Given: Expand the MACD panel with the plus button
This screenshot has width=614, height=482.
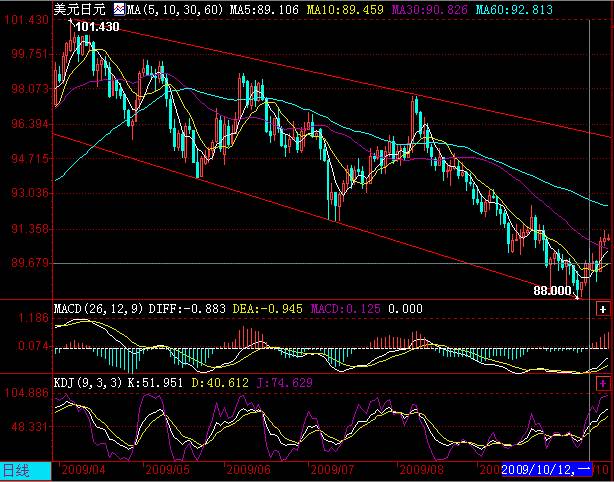Looking at the screenshot, I should [x=604, y=311].
